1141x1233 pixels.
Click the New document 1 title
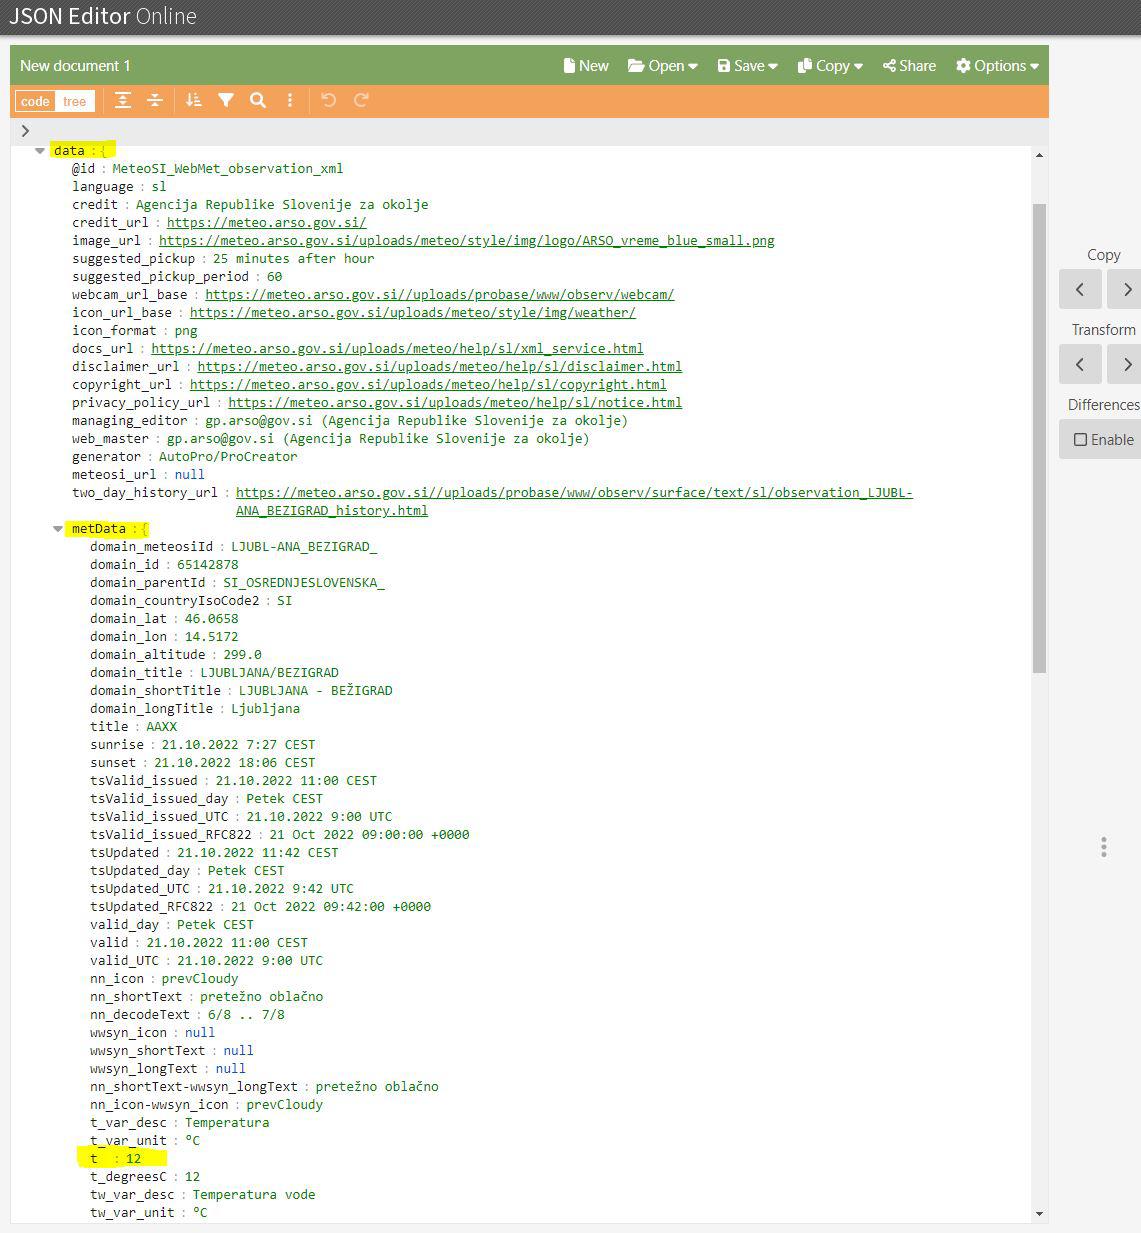point(75,66)
